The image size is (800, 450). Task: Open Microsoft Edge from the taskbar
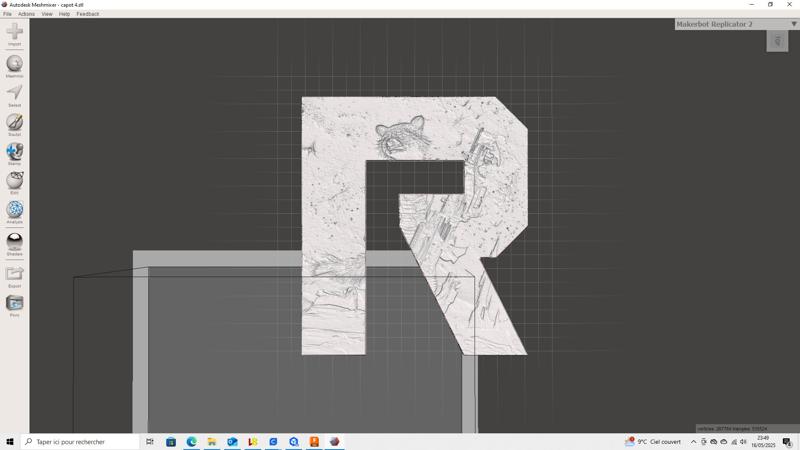191,441
